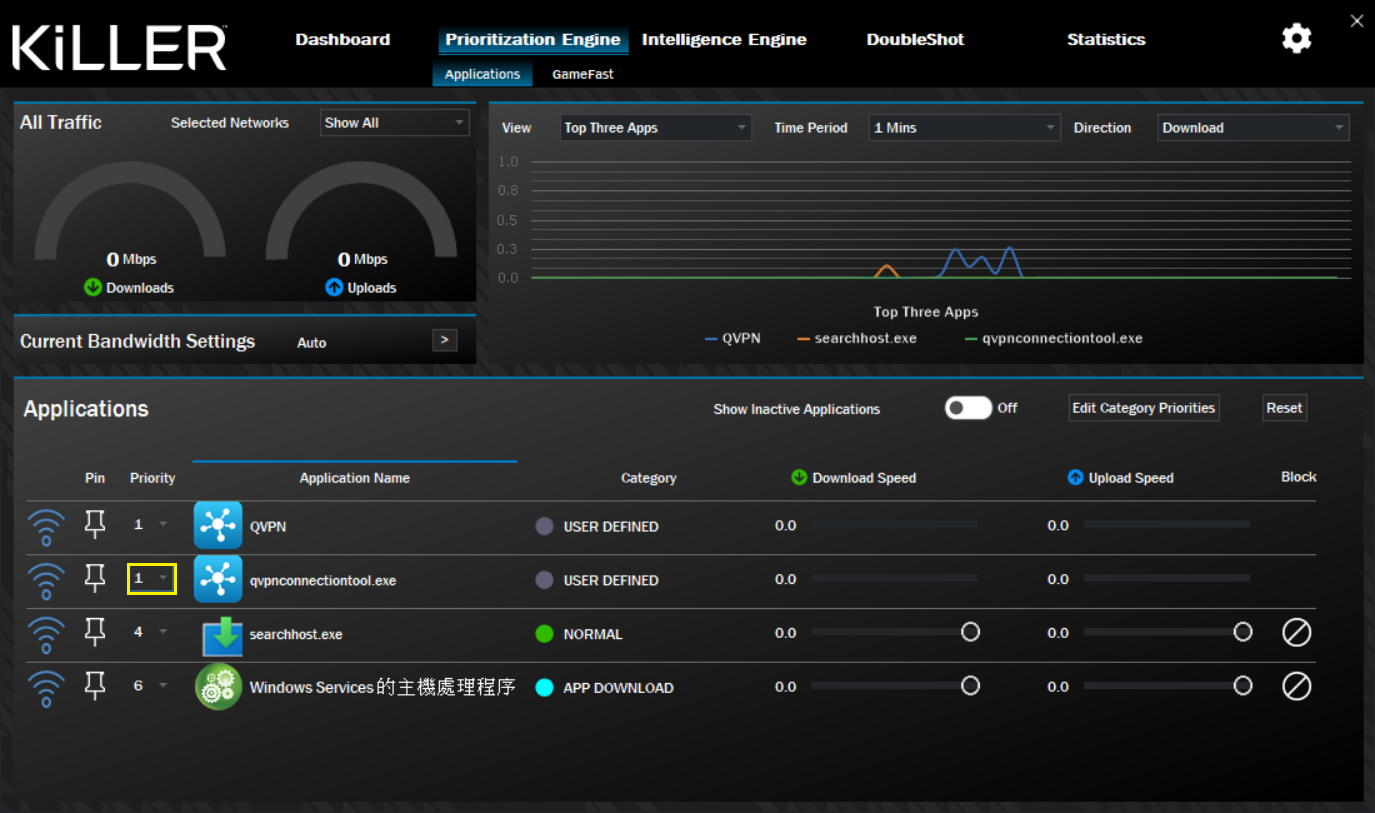Click Edit Category Priorities
The width and height of the screenshot is (1375, 813).
click(x=1143, y=408)
